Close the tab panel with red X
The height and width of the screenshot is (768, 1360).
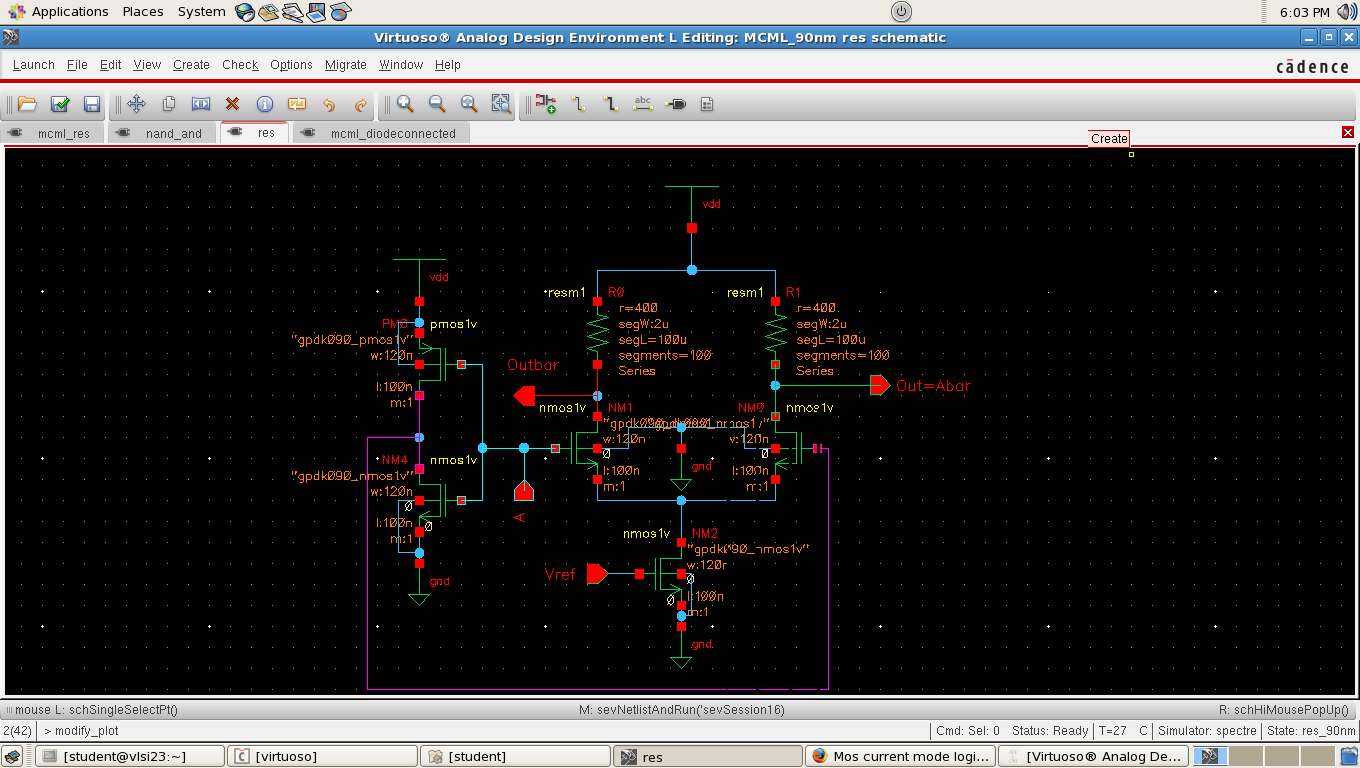[1348, 133]
